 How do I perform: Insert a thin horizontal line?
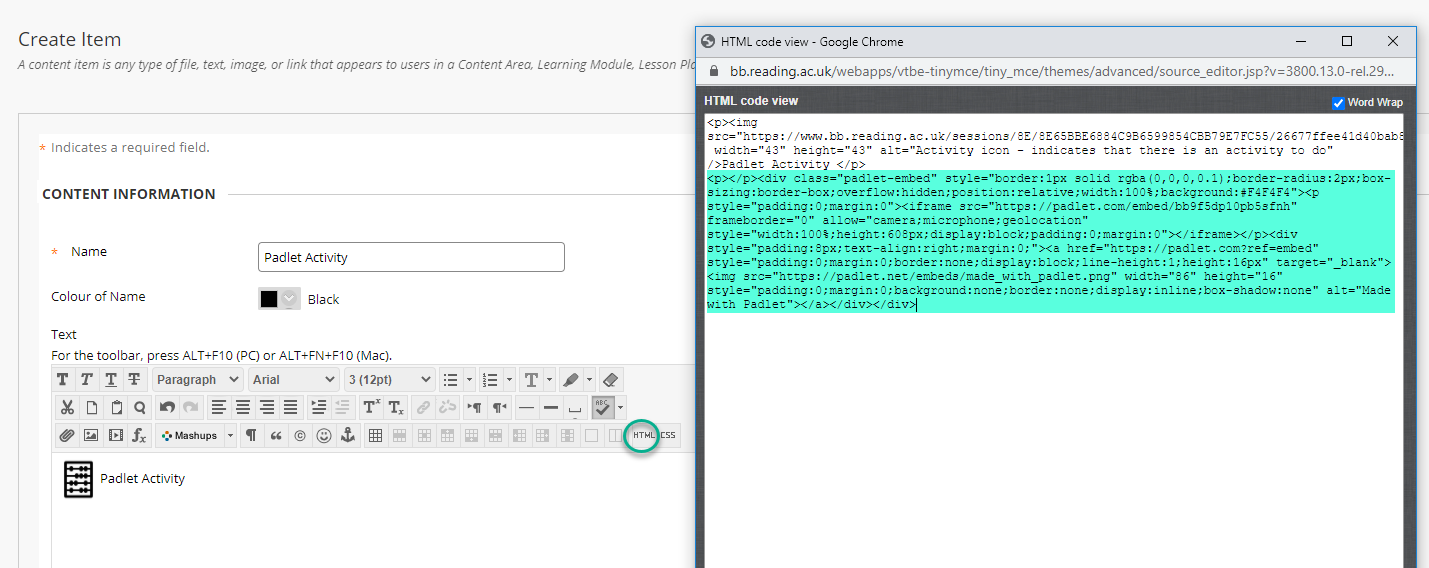coord(527,407)
